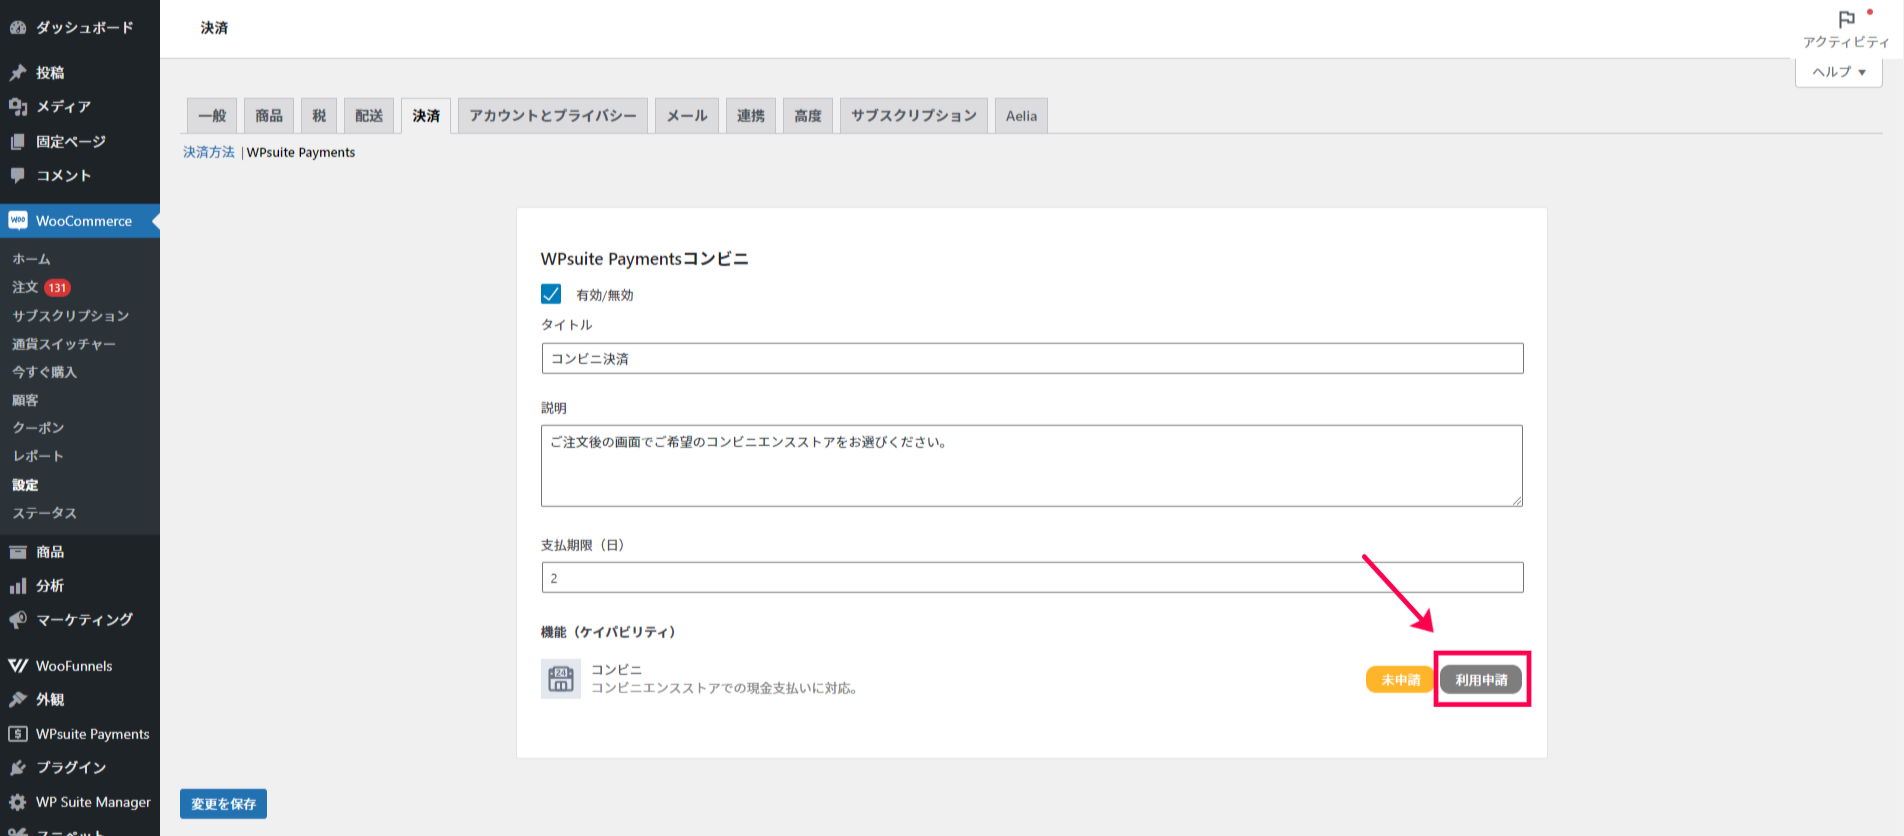This screenshot has width=1904, height=836.
Task: Click the Fixed Pages icon
Action: pyautogui.click(x=18, y=141)
